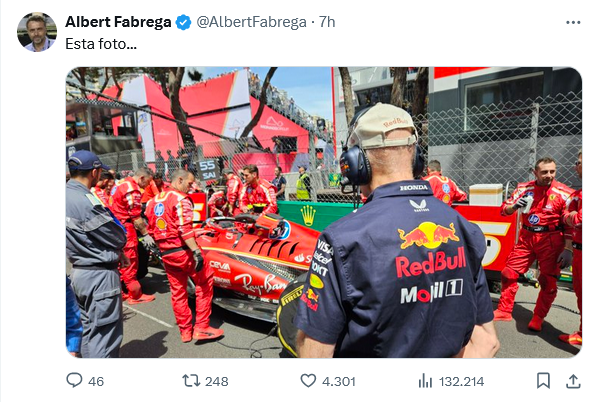Open the @AlbertFabrega handle link
The height and width of the screenshot is (402, 598).
251,22
